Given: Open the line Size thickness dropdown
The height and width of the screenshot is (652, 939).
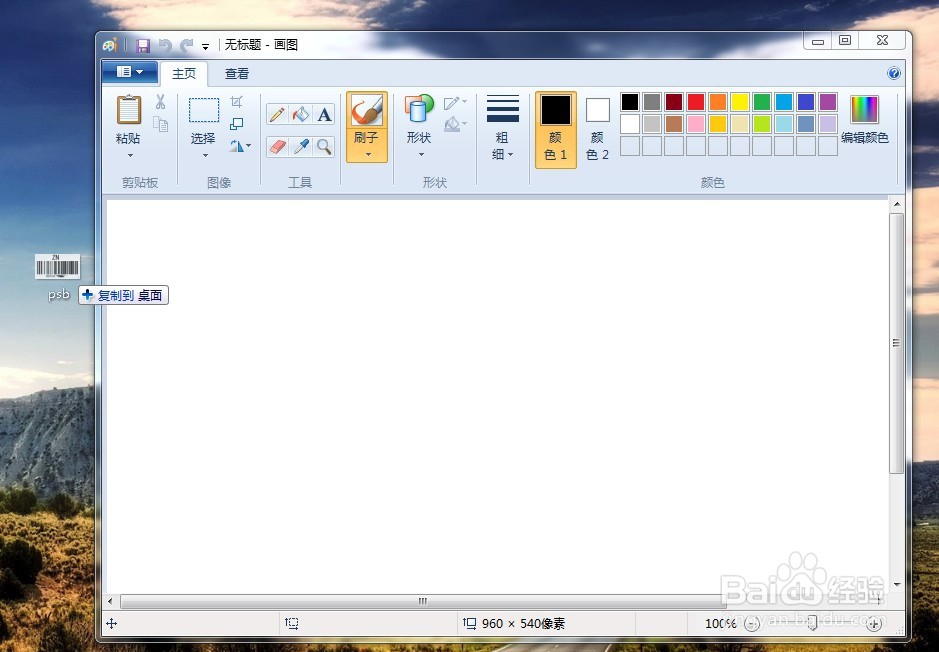Looking at the screenshot, I should [x=502, y=128].
